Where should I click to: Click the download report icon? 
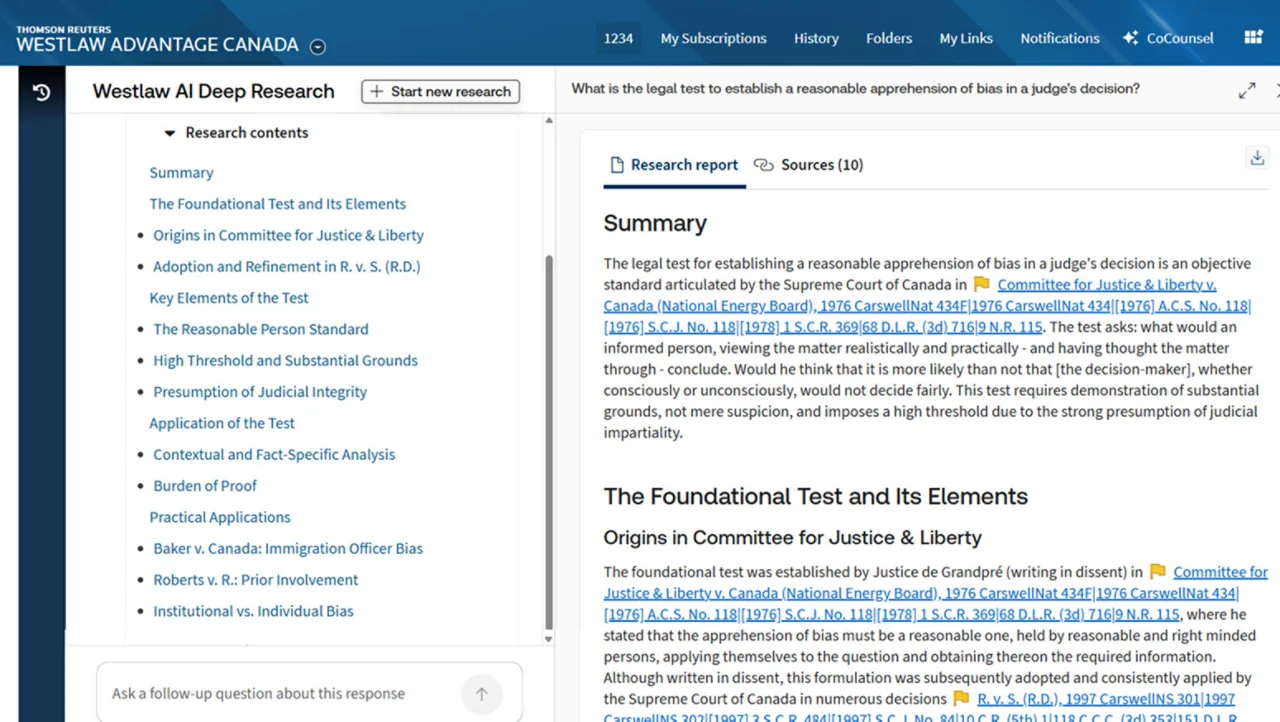click(x=1257, y=158)
